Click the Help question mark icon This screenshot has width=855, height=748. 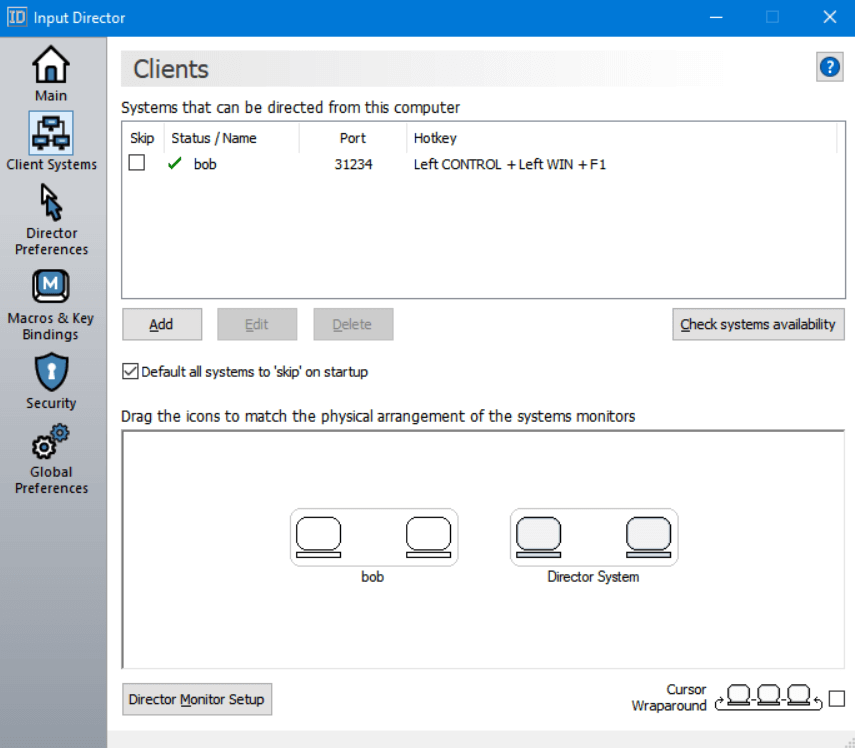click(x=829, y=67)
